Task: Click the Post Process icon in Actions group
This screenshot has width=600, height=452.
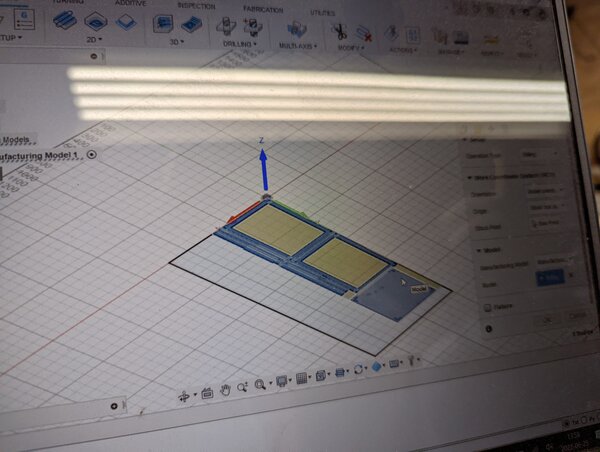Action: (x=412, y=36)
